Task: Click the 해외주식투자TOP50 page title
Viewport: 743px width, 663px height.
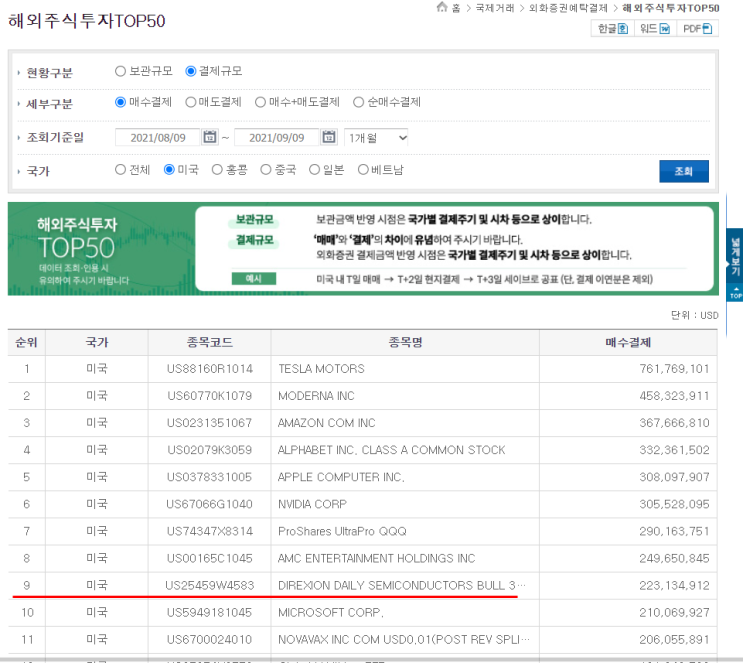Action: pyautogui.click(x=87, y=21)
